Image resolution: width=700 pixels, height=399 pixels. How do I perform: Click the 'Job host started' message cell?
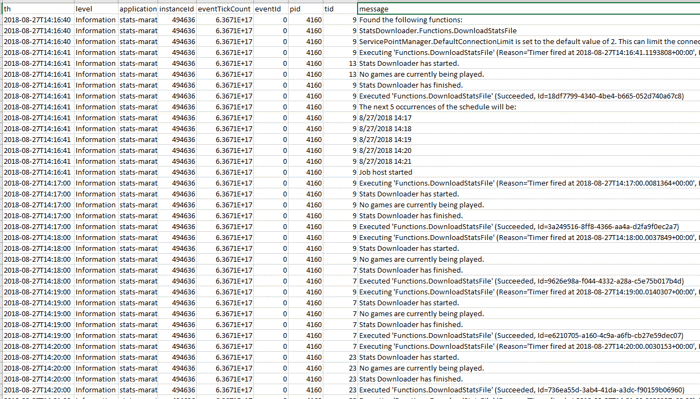[529, 172]
